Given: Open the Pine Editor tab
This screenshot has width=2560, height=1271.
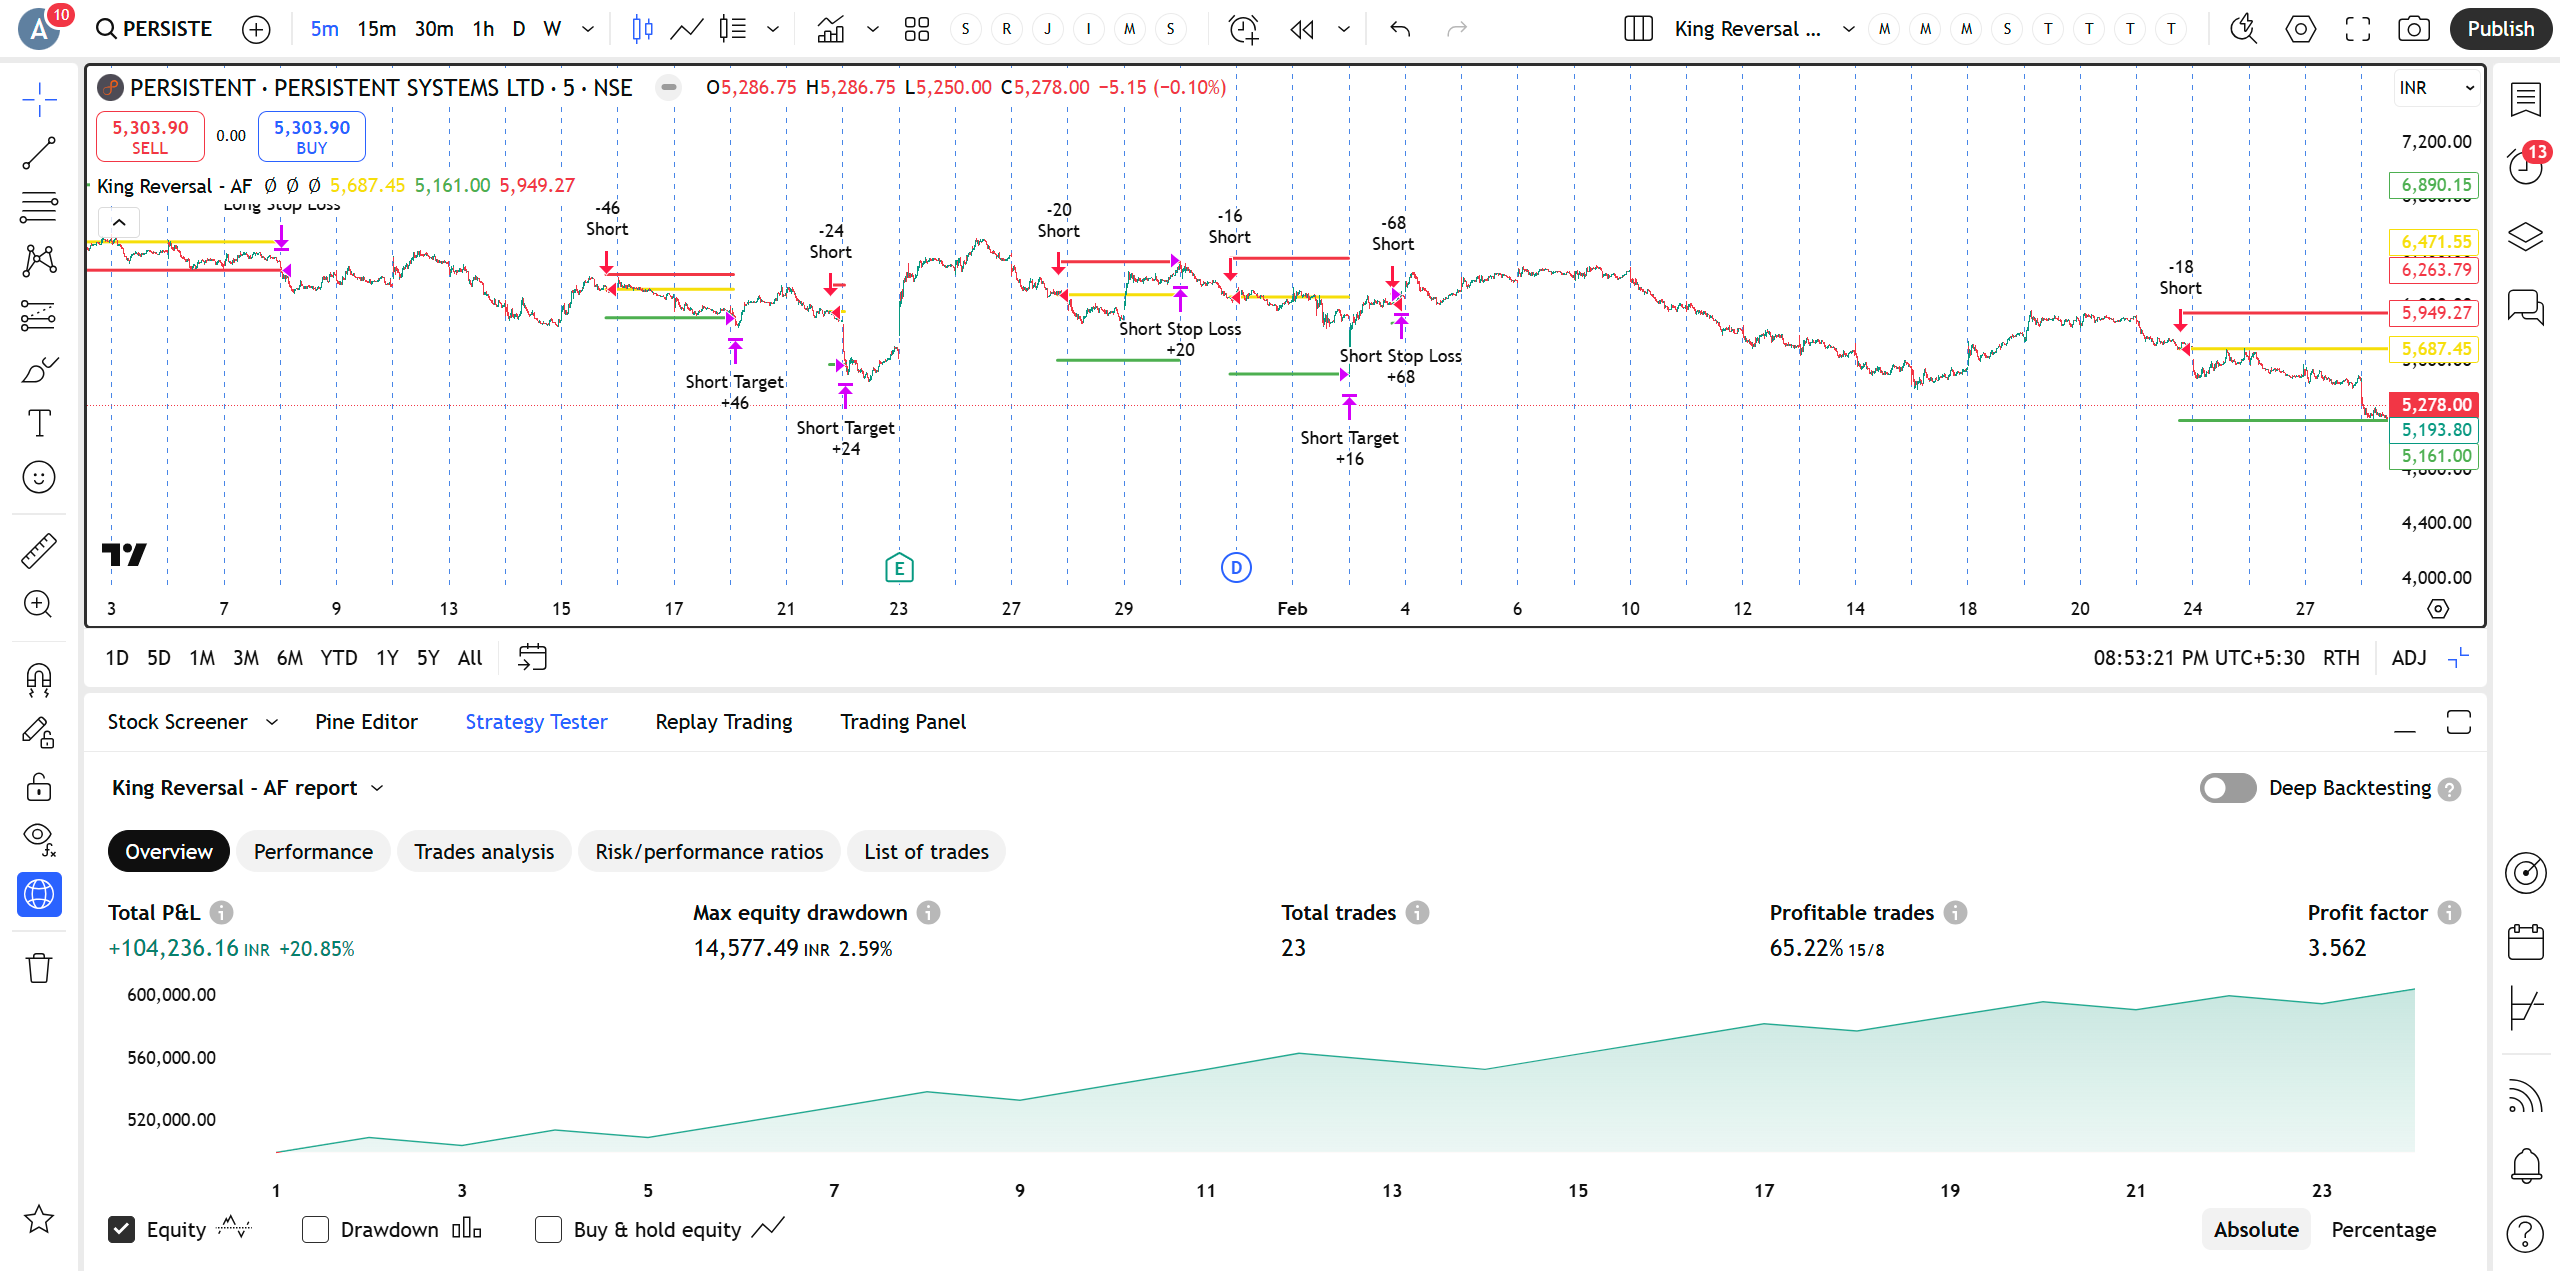Looking at the screenshot, I should tap(366, 722).
